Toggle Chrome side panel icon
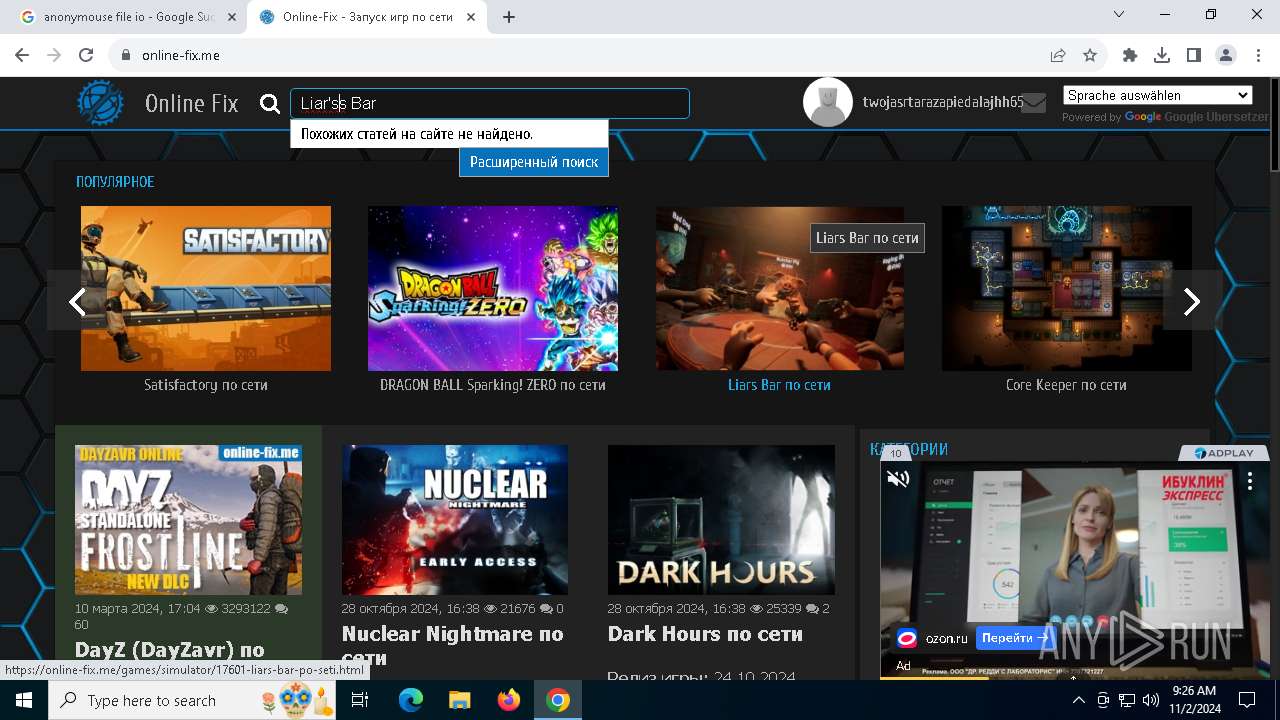The height and width of the screenshot is (720, 1280). (x=1194, y=56)
